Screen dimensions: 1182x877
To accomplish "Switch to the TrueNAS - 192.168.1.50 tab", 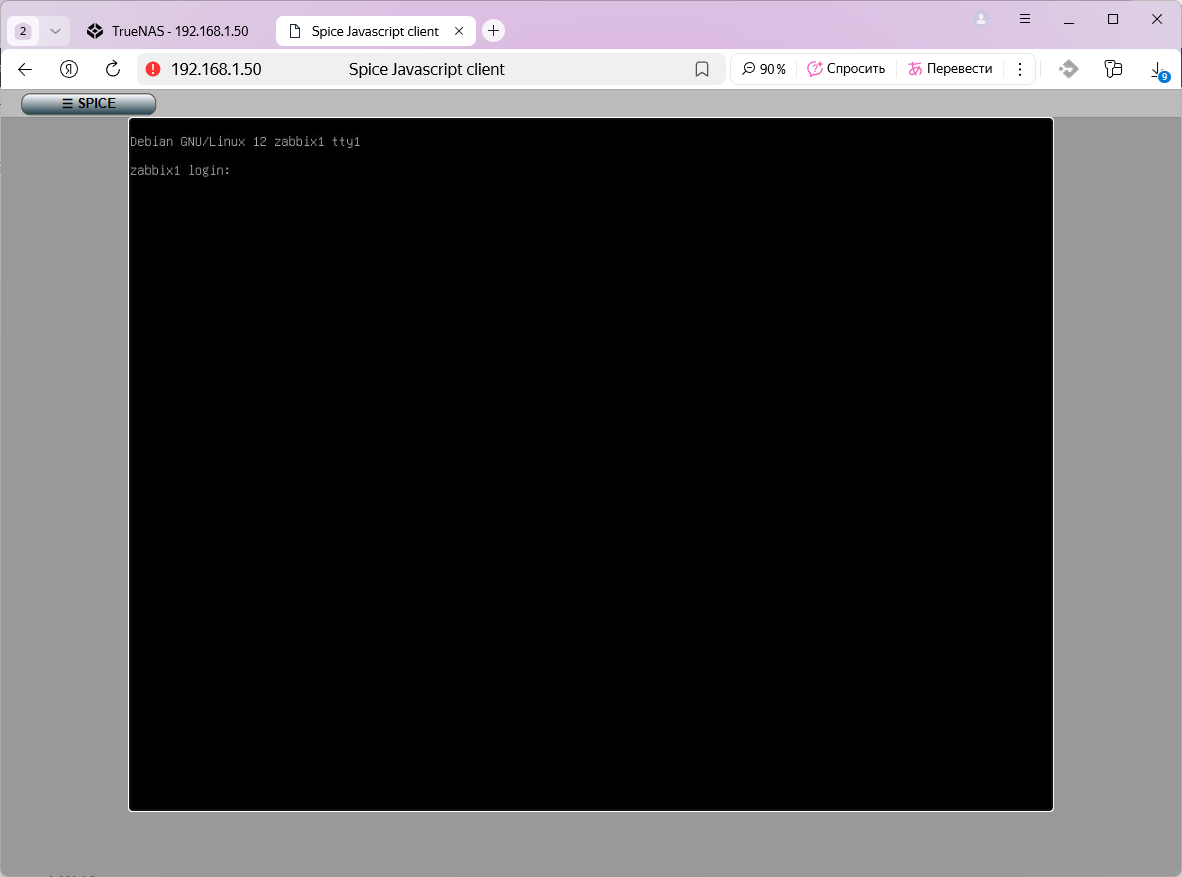I will (167, 31).
